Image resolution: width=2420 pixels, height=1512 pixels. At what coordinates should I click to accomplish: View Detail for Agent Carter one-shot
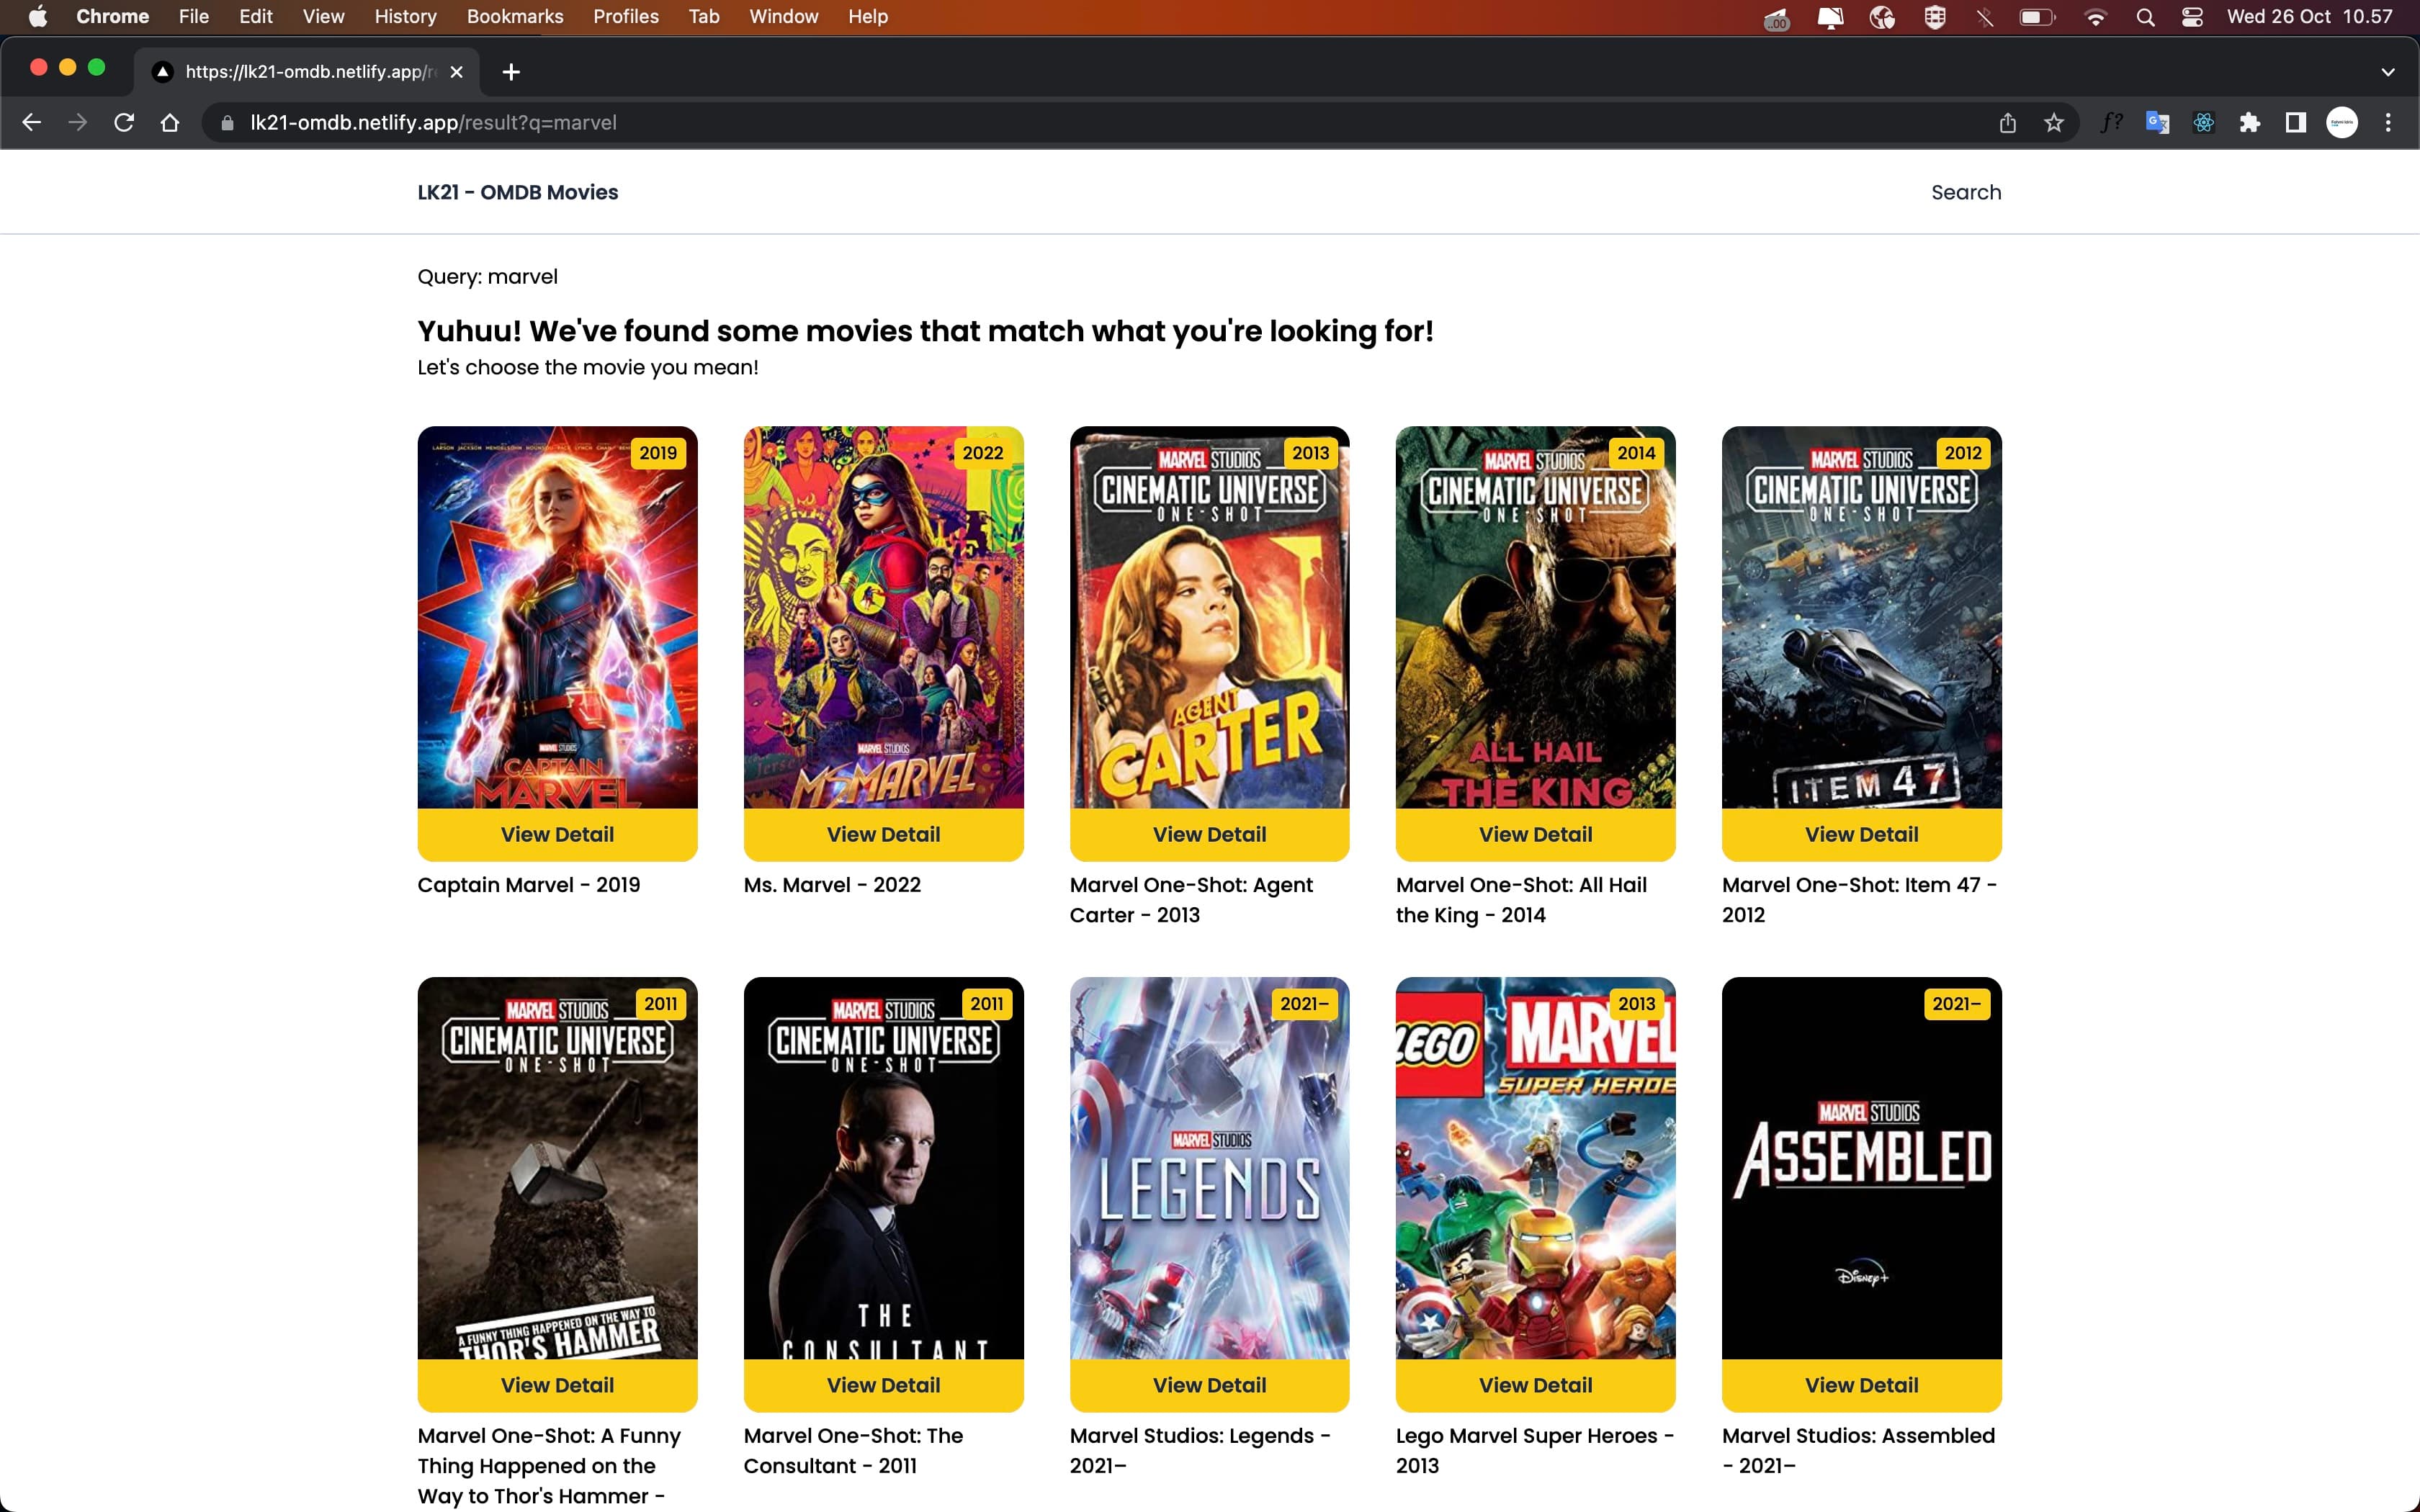pos(1209,834)
